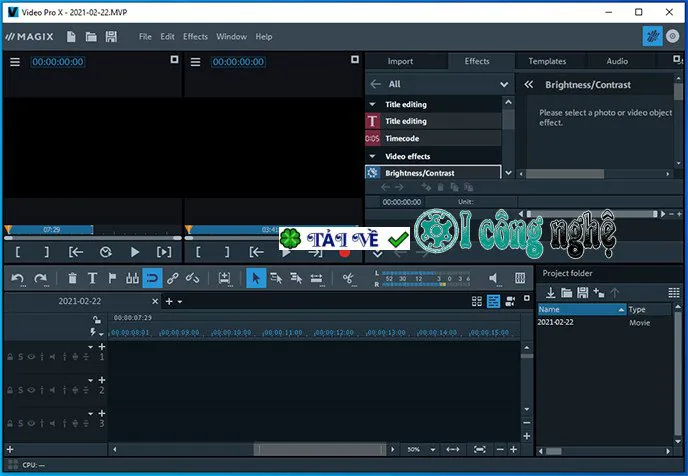The image size is (688, 476).
Task: Toggle the padlock icon above the timeline ruler
Action: pos(97,319)
